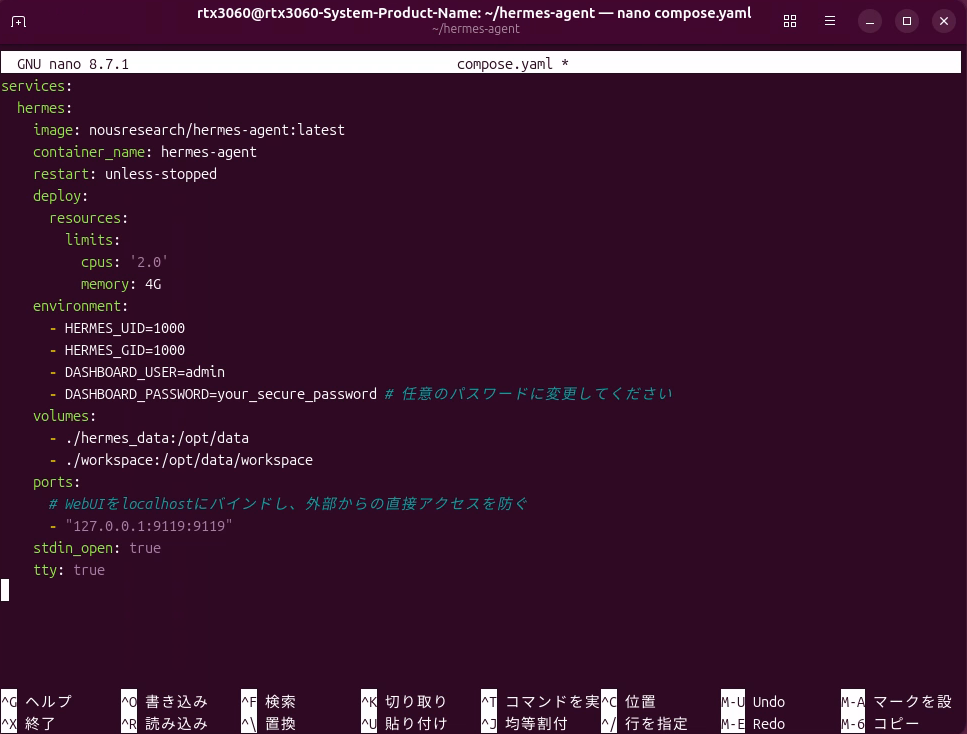Click the 'environment:' key
The image size is (967, 734).
click(80, 306)
